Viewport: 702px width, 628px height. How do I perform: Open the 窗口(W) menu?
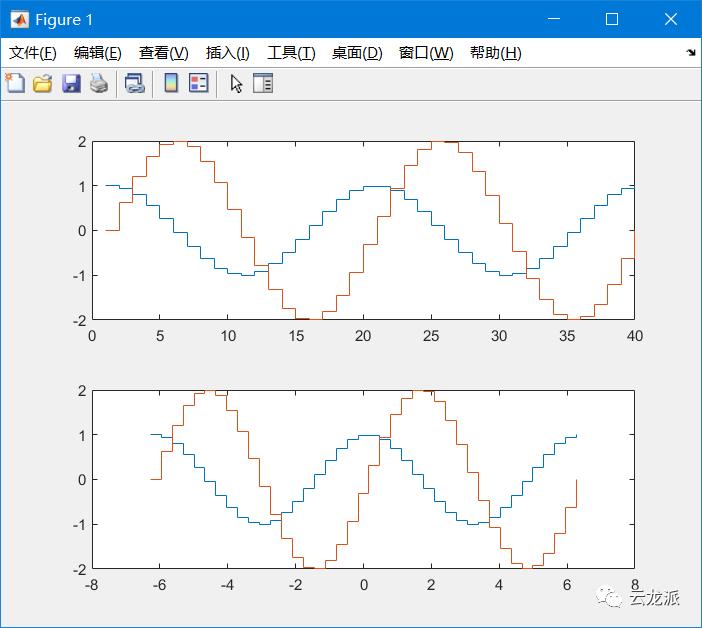426,53
